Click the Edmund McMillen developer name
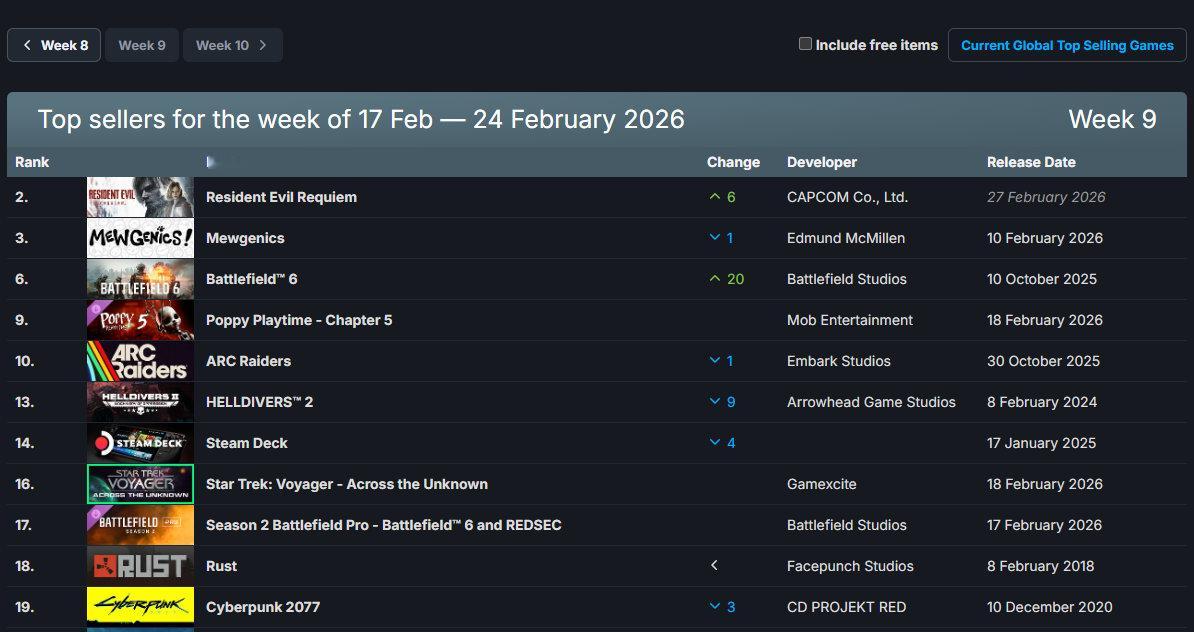 pyautogui.click(x=846, y=238)
